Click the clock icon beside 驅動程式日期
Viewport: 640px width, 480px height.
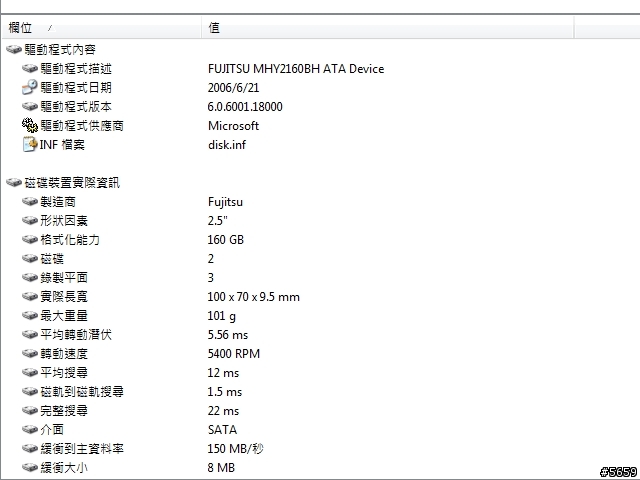pos(30,87)
